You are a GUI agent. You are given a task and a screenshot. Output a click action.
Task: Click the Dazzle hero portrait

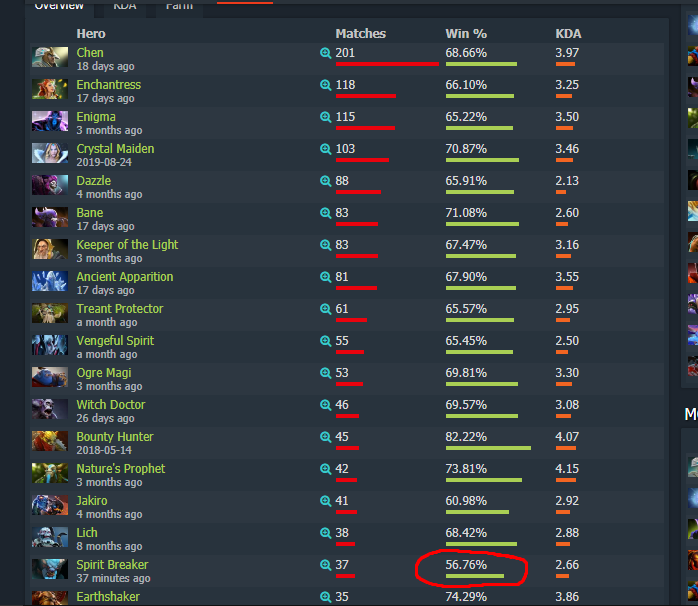[x=50, y=185]
